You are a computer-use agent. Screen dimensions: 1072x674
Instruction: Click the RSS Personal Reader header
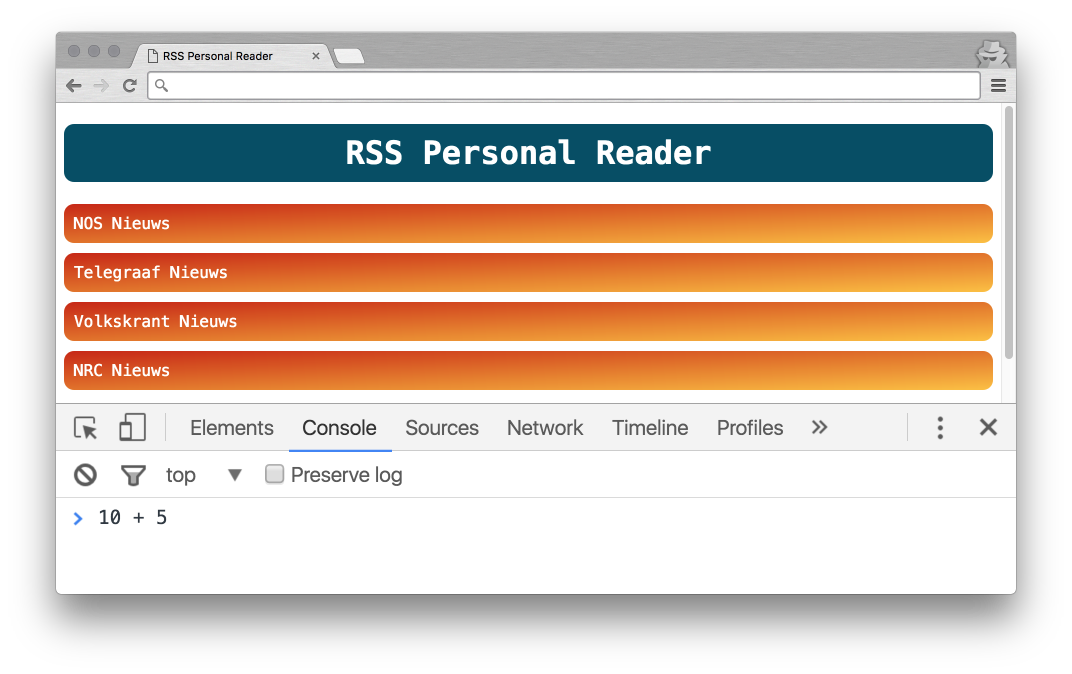(528, 153)
